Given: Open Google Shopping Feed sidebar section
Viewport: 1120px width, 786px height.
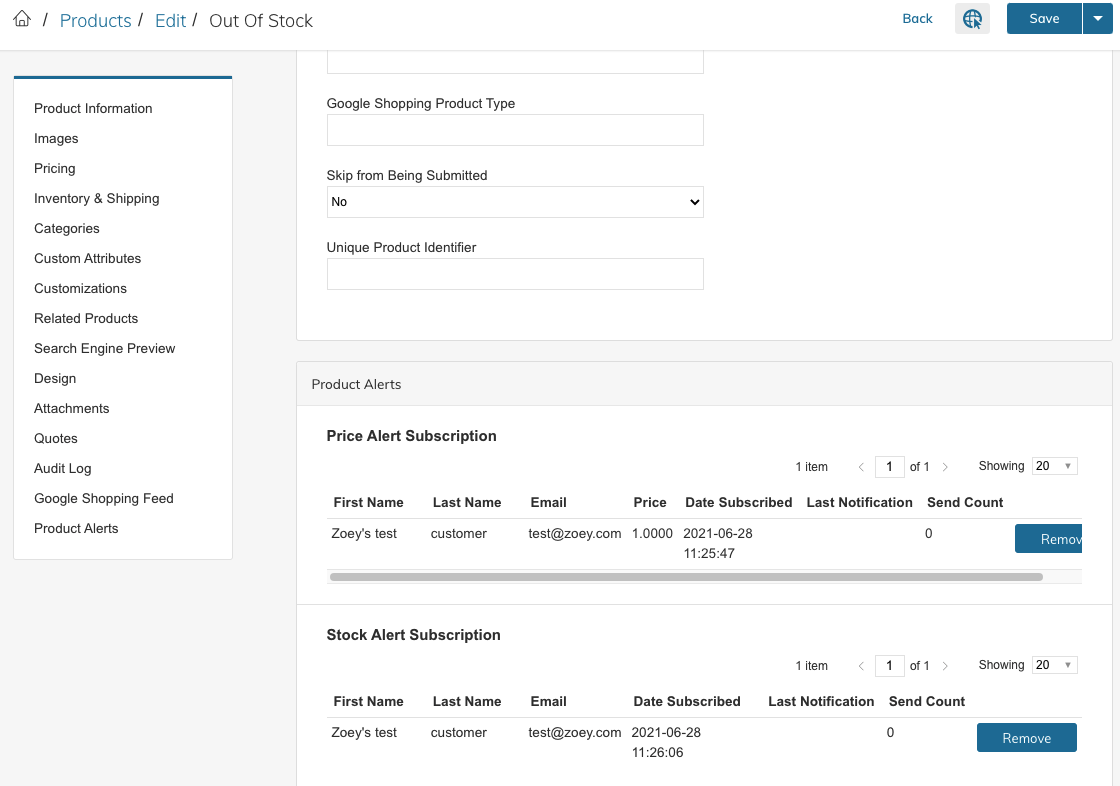Looking at the screenshot, I should pos(104,499).
